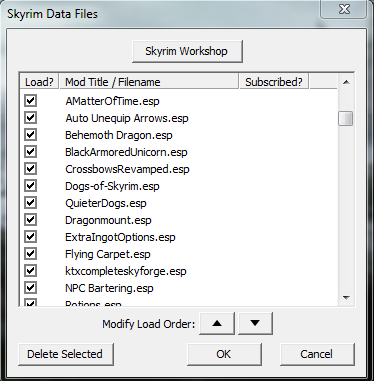Sort by Mod Title / Filename header
Image resolution: width=374 pixels, height=381 pixels.
[149, 82]
